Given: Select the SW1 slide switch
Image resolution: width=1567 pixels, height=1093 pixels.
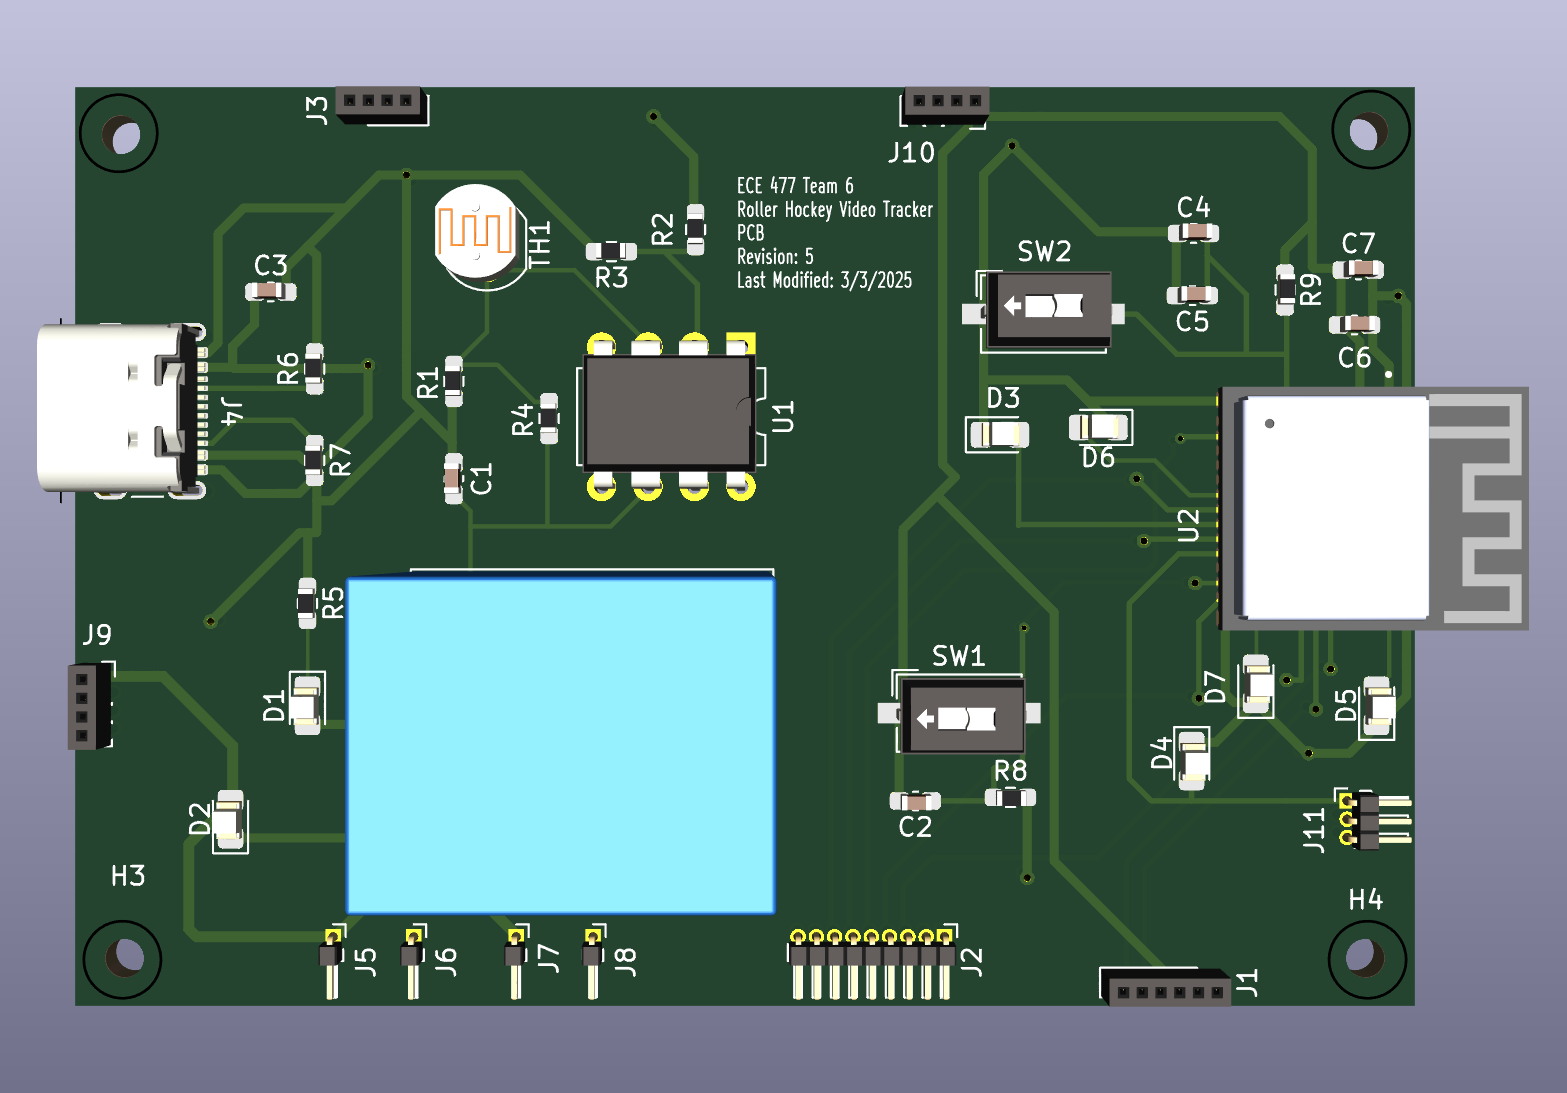Looking at the screenshot, I should [x=962, y=716].
